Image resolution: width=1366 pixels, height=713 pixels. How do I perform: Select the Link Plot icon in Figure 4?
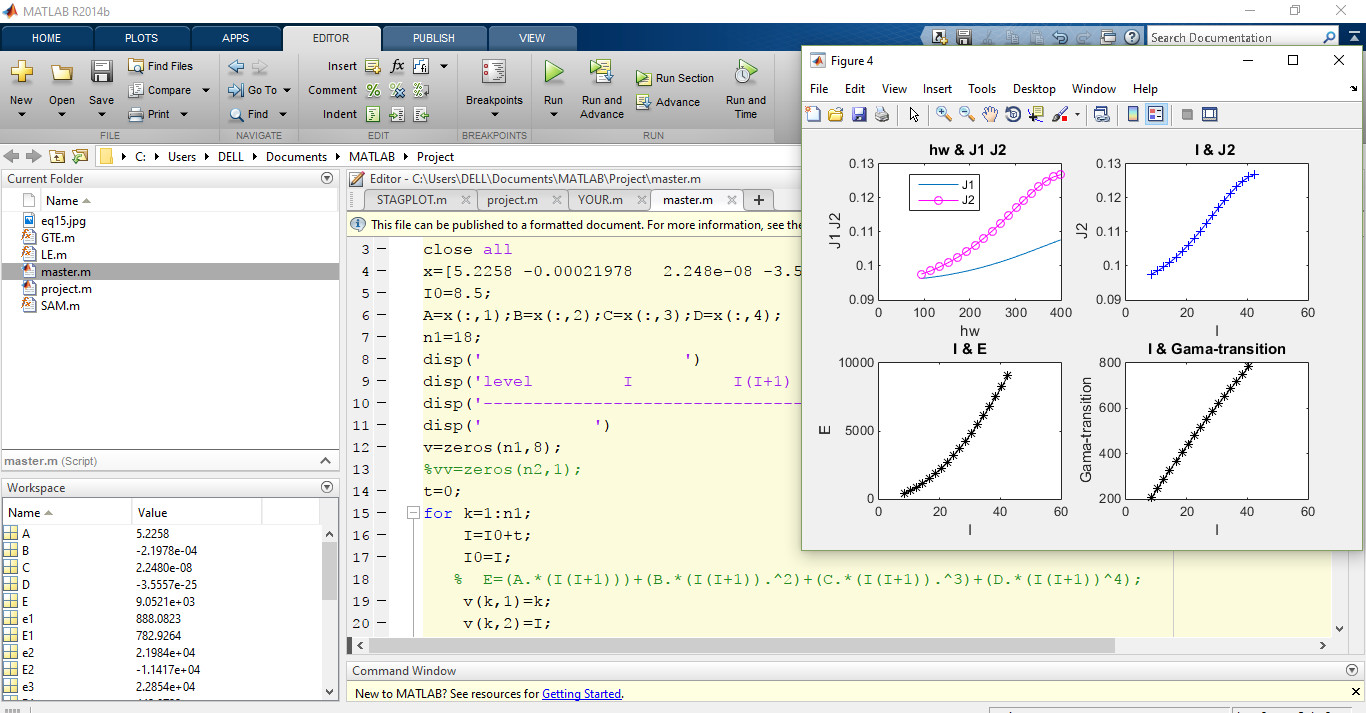tap(1101, 114)
